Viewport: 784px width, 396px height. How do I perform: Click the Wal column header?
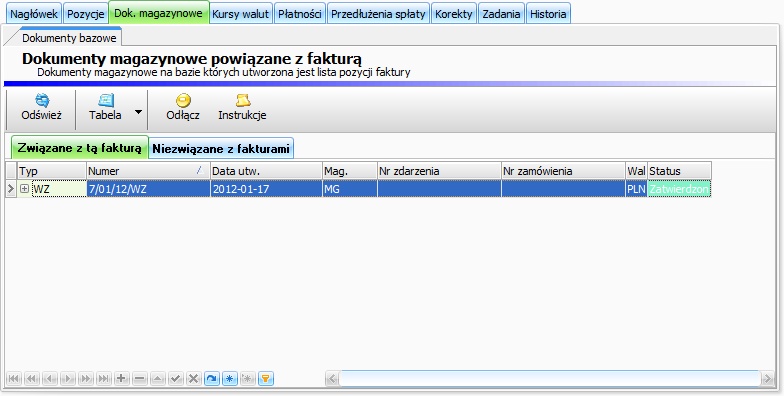pos(636,171)
